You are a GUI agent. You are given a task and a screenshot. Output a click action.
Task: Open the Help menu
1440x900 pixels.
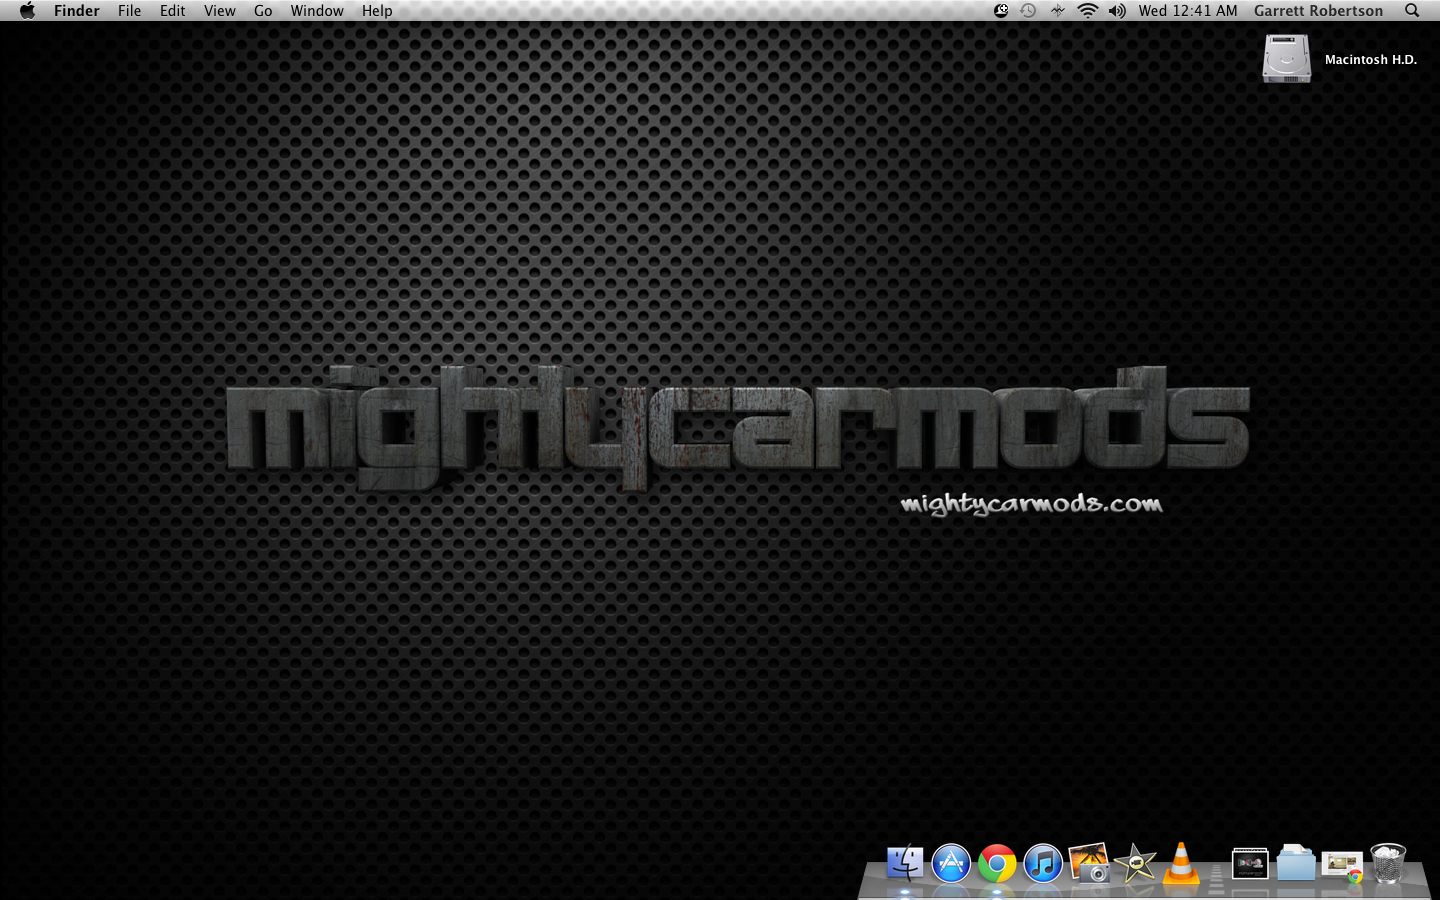(377, 11)
